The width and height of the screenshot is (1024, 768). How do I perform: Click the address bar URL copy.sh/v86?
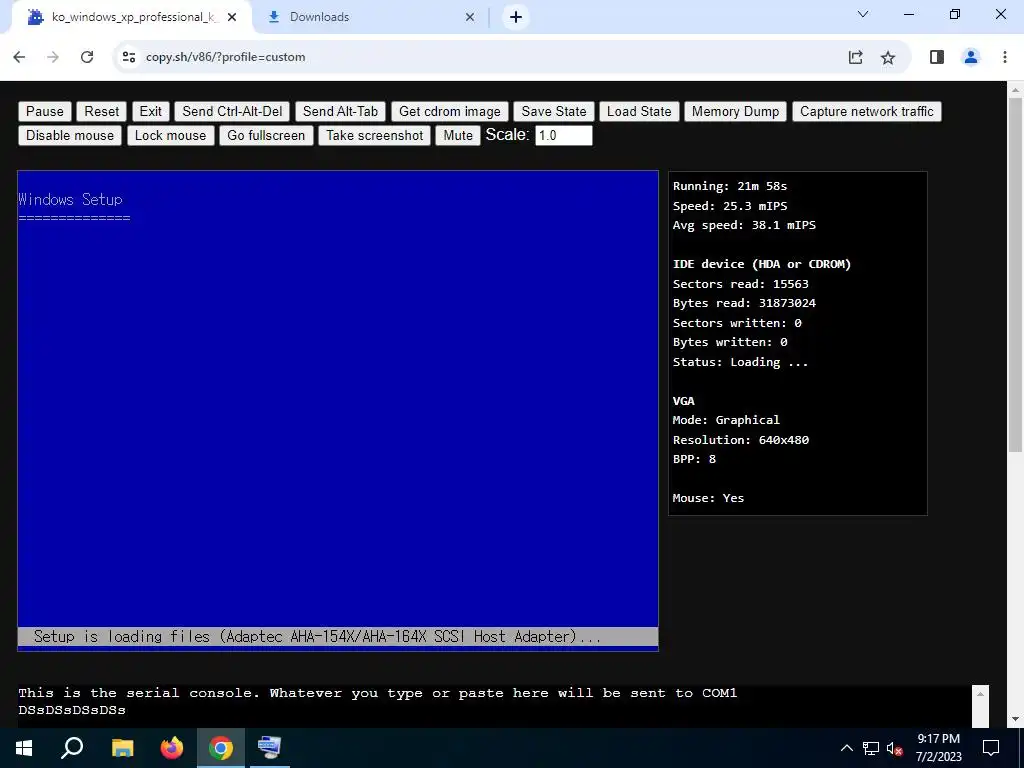(225, 57)
